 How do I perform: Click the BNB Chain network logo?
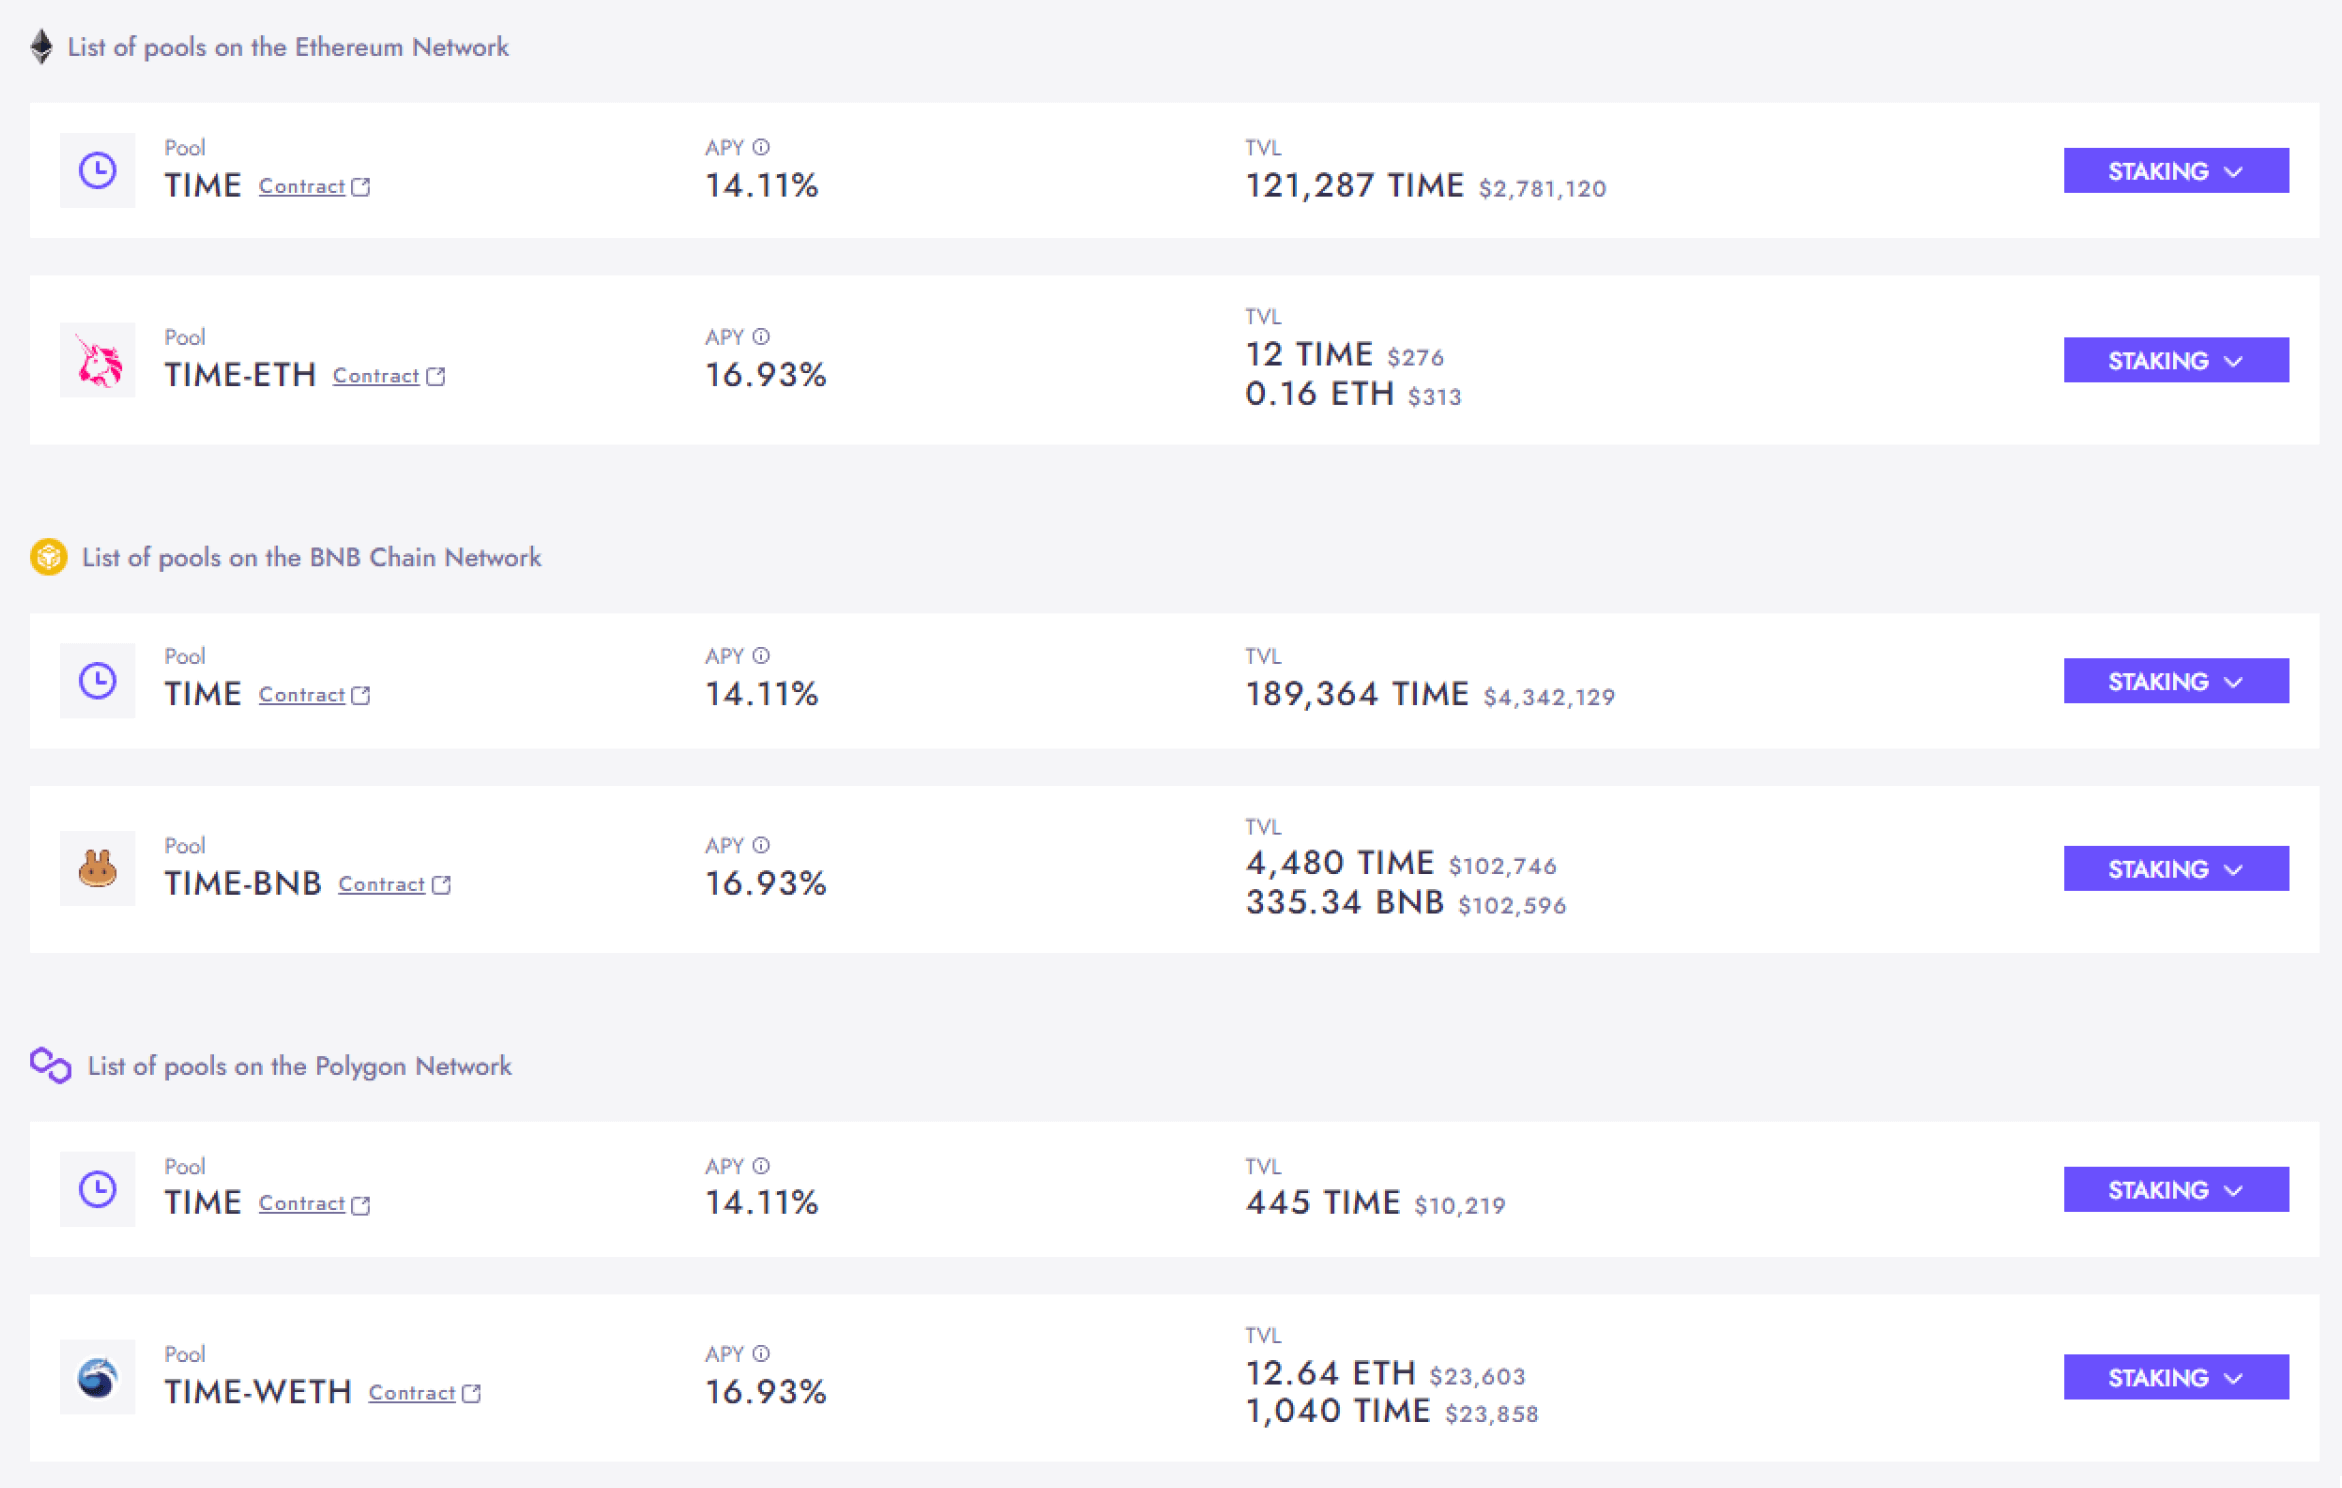[48, 557]
